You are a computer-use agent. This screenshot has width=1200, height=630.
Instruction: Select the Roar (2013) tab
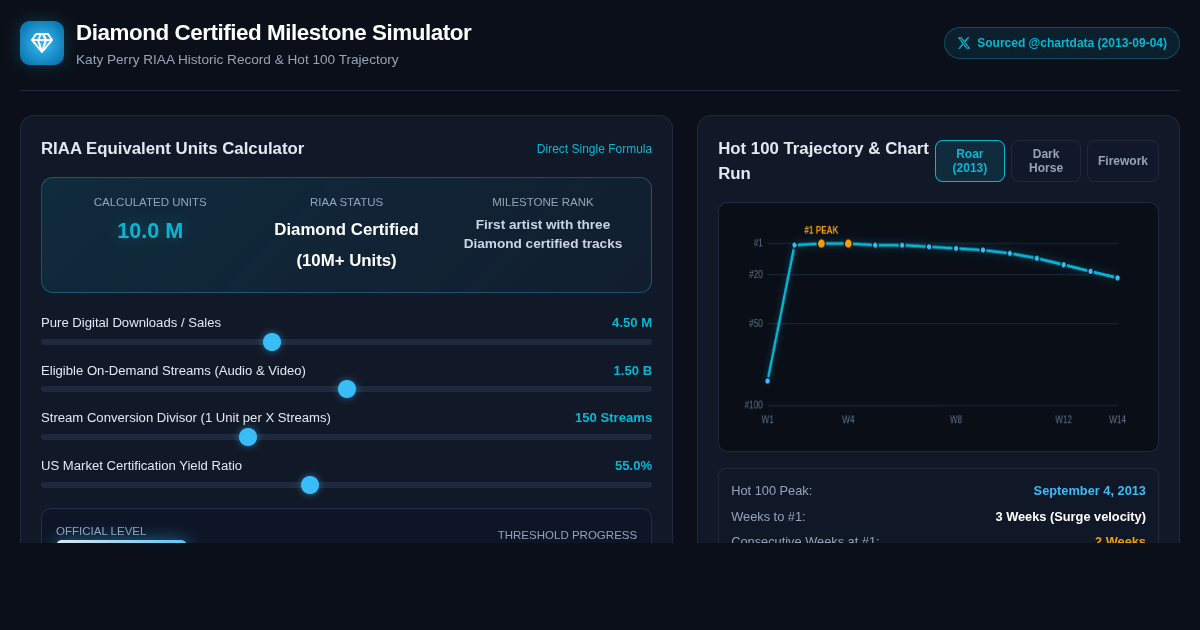[x=970, y=161]
